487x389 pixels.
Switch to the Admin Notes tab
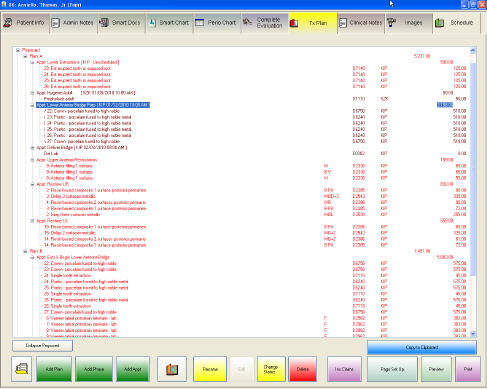tap(74, 23)
